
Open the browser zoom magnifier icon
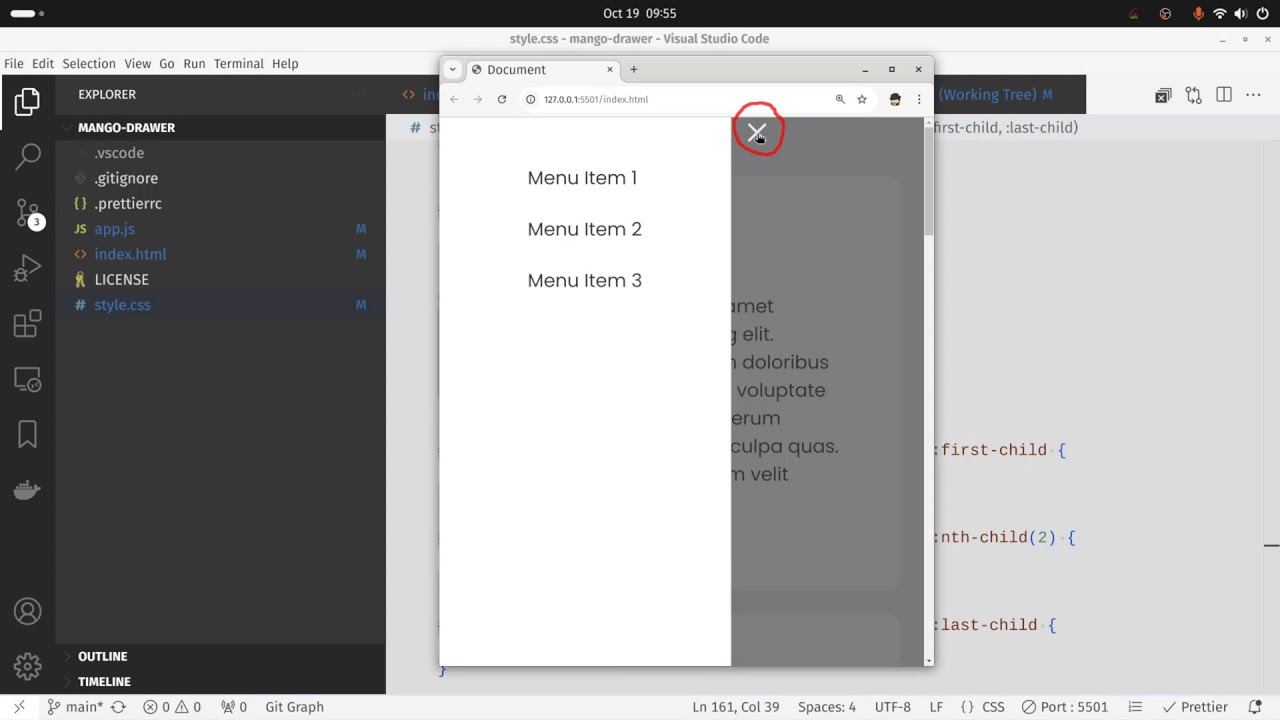pos(840,99)
